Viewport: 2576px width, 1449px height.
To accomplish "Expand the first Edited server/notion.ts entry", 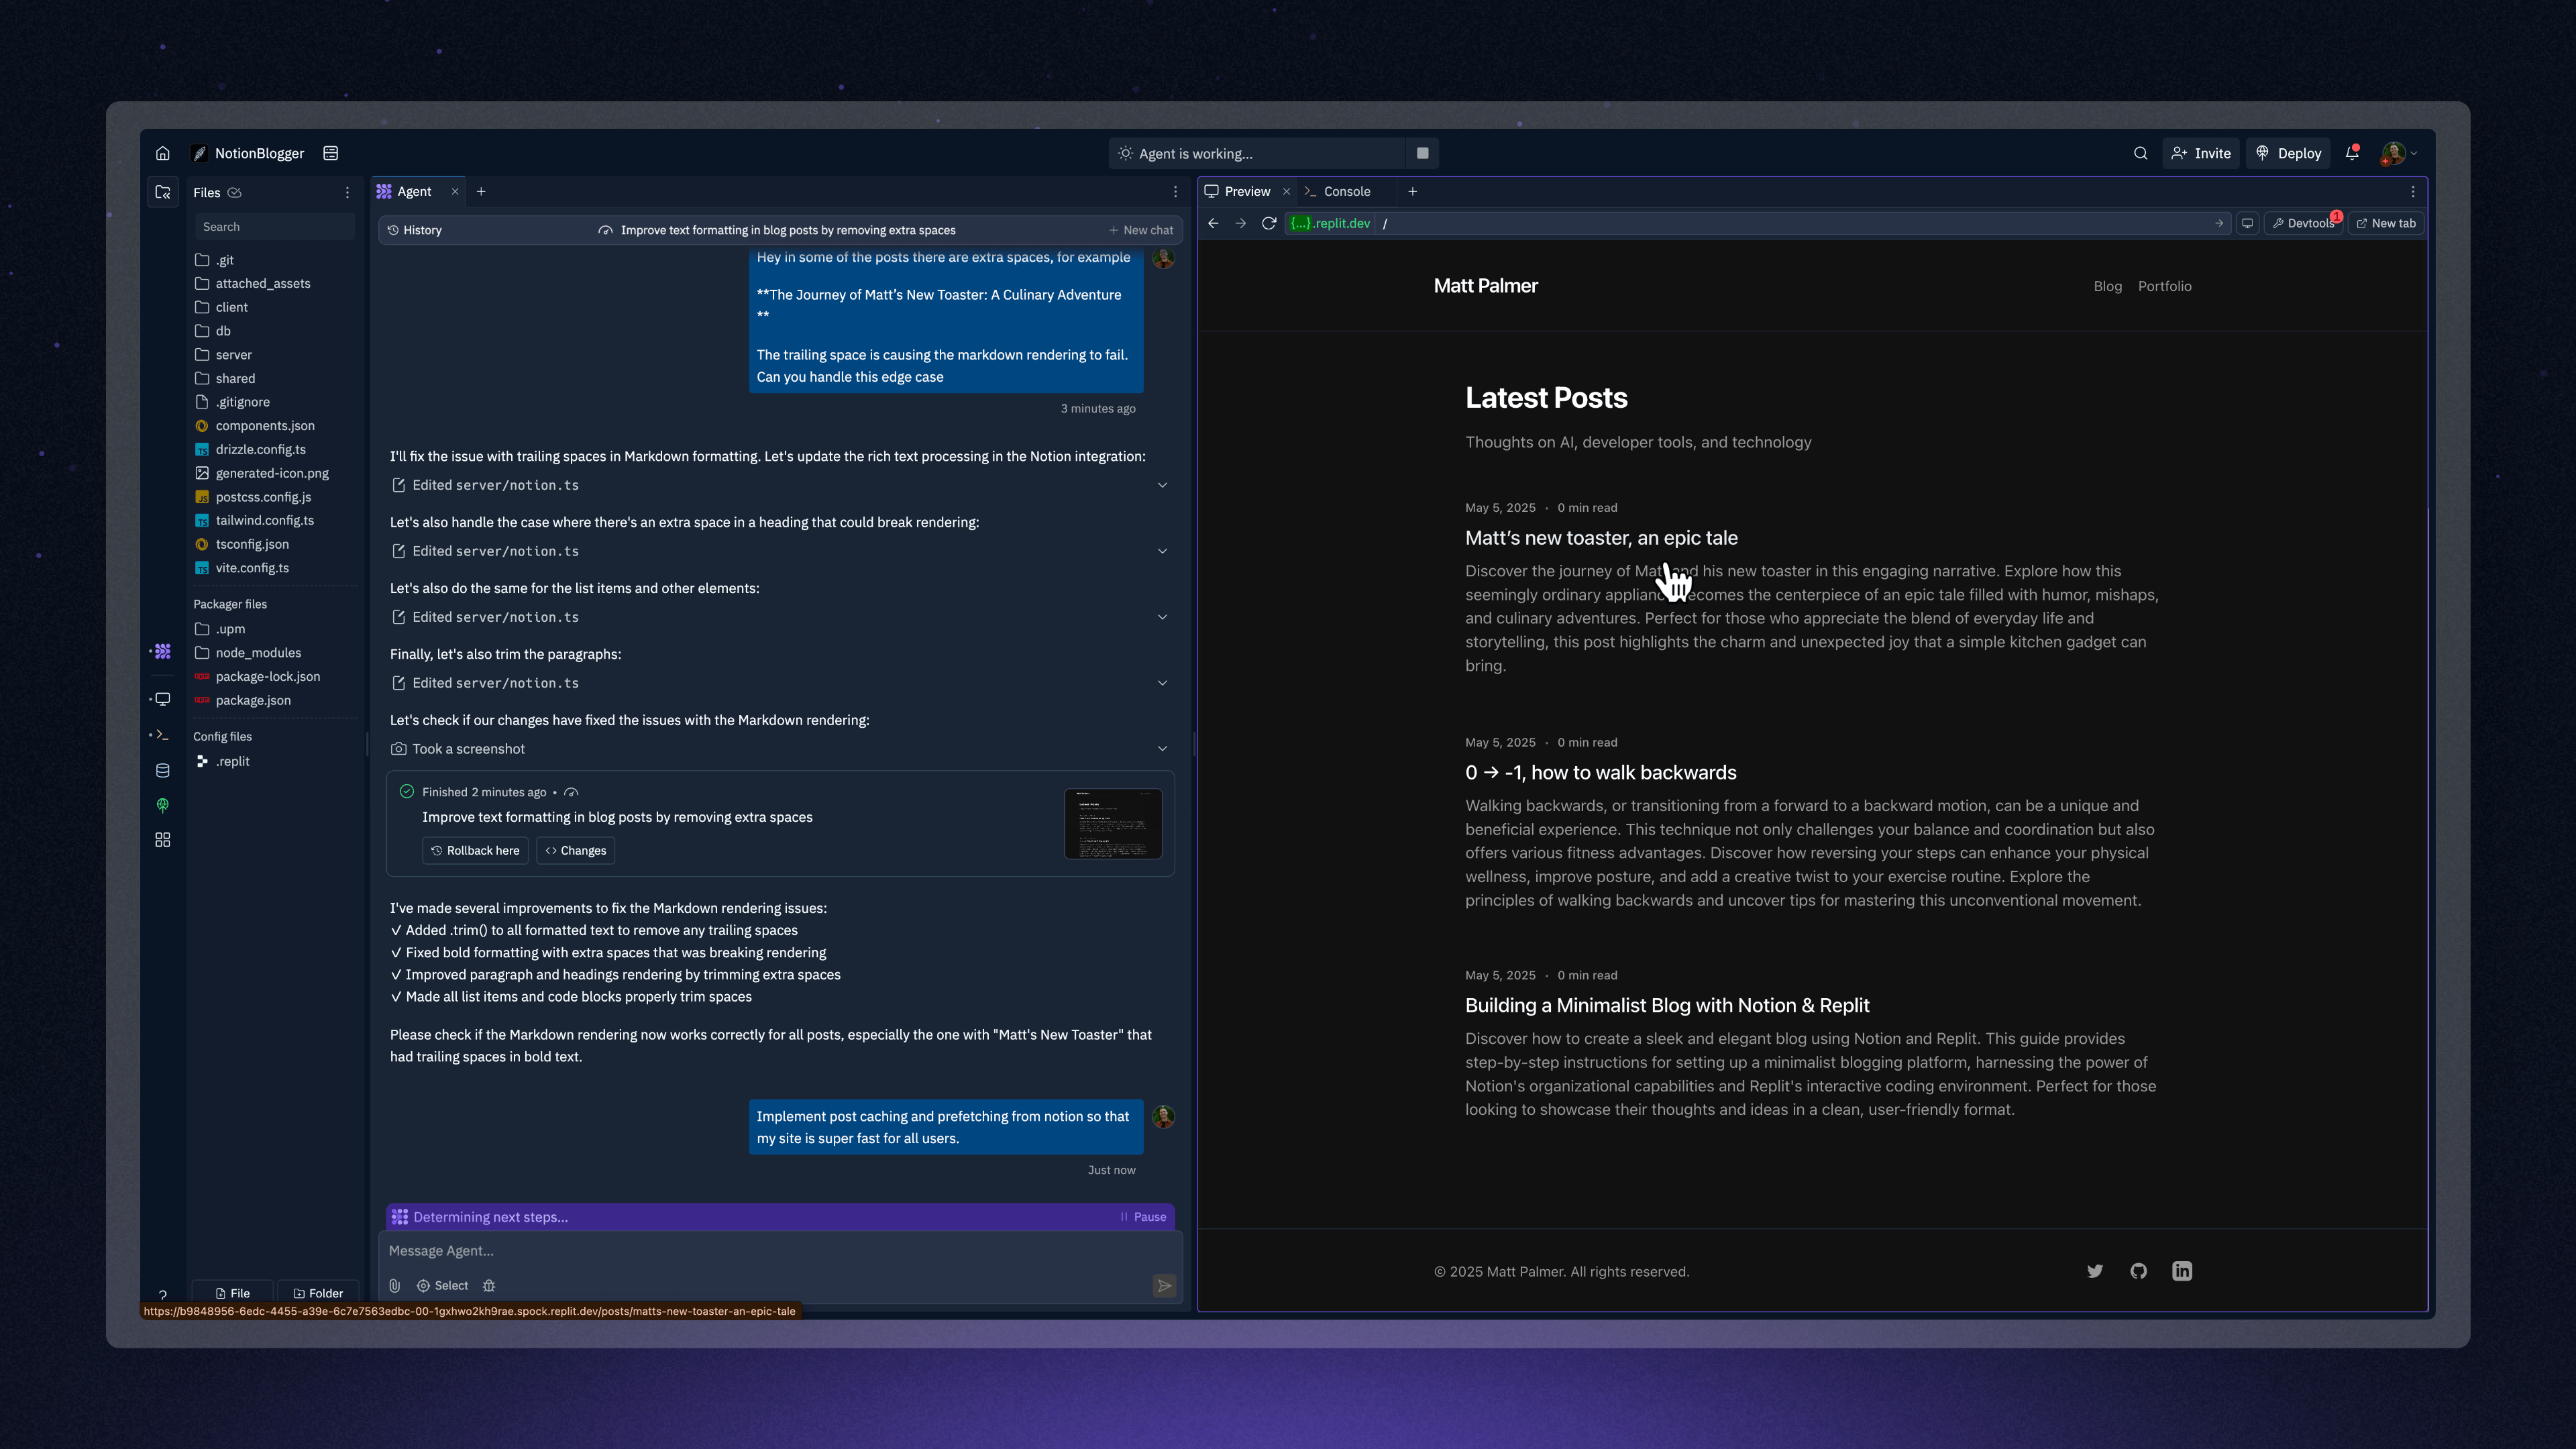I will pos(779,485).
